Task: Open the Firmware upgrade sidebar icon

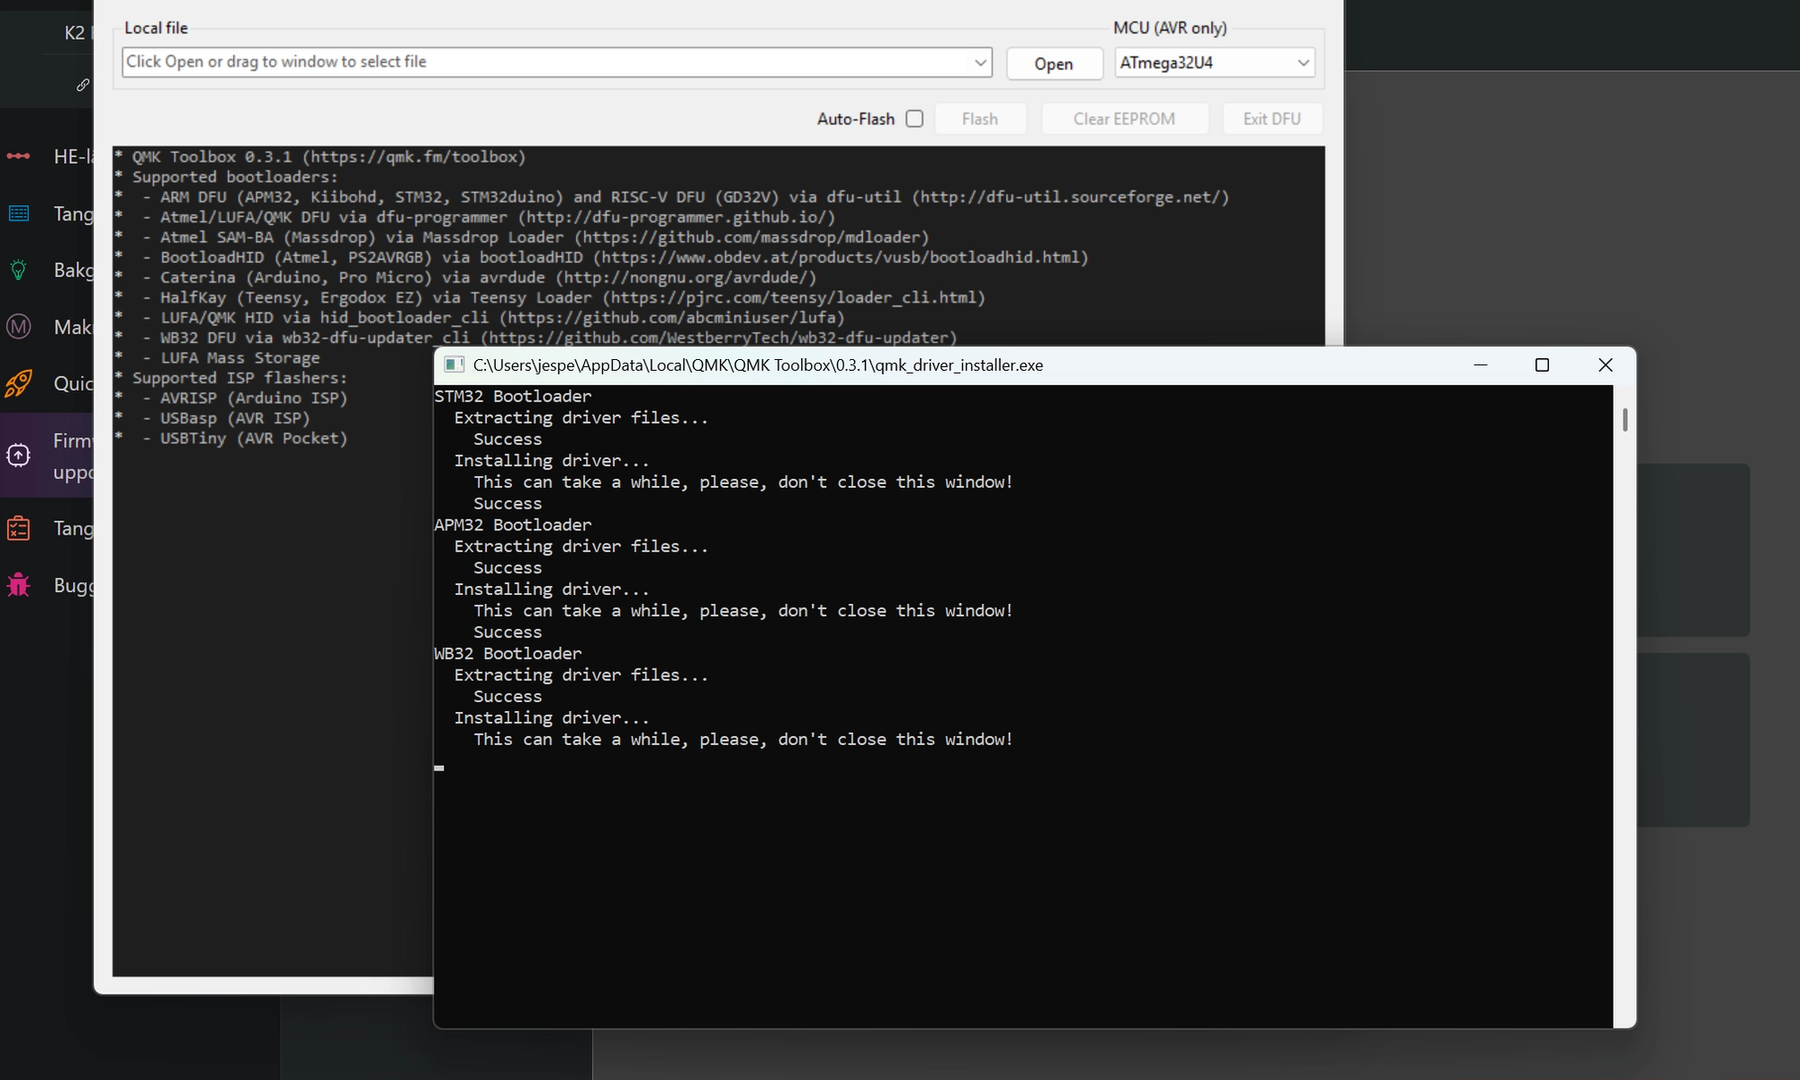Action: [18, 456]
